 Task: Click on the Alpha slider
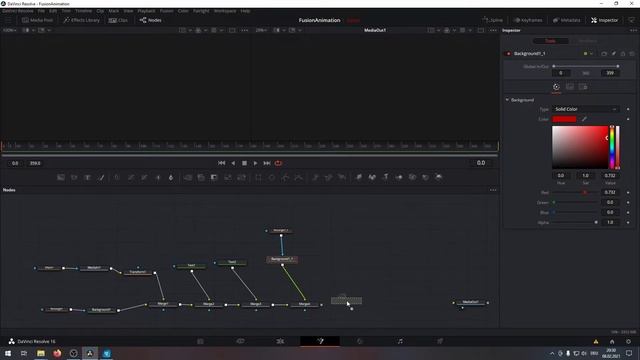click(575, 222)
